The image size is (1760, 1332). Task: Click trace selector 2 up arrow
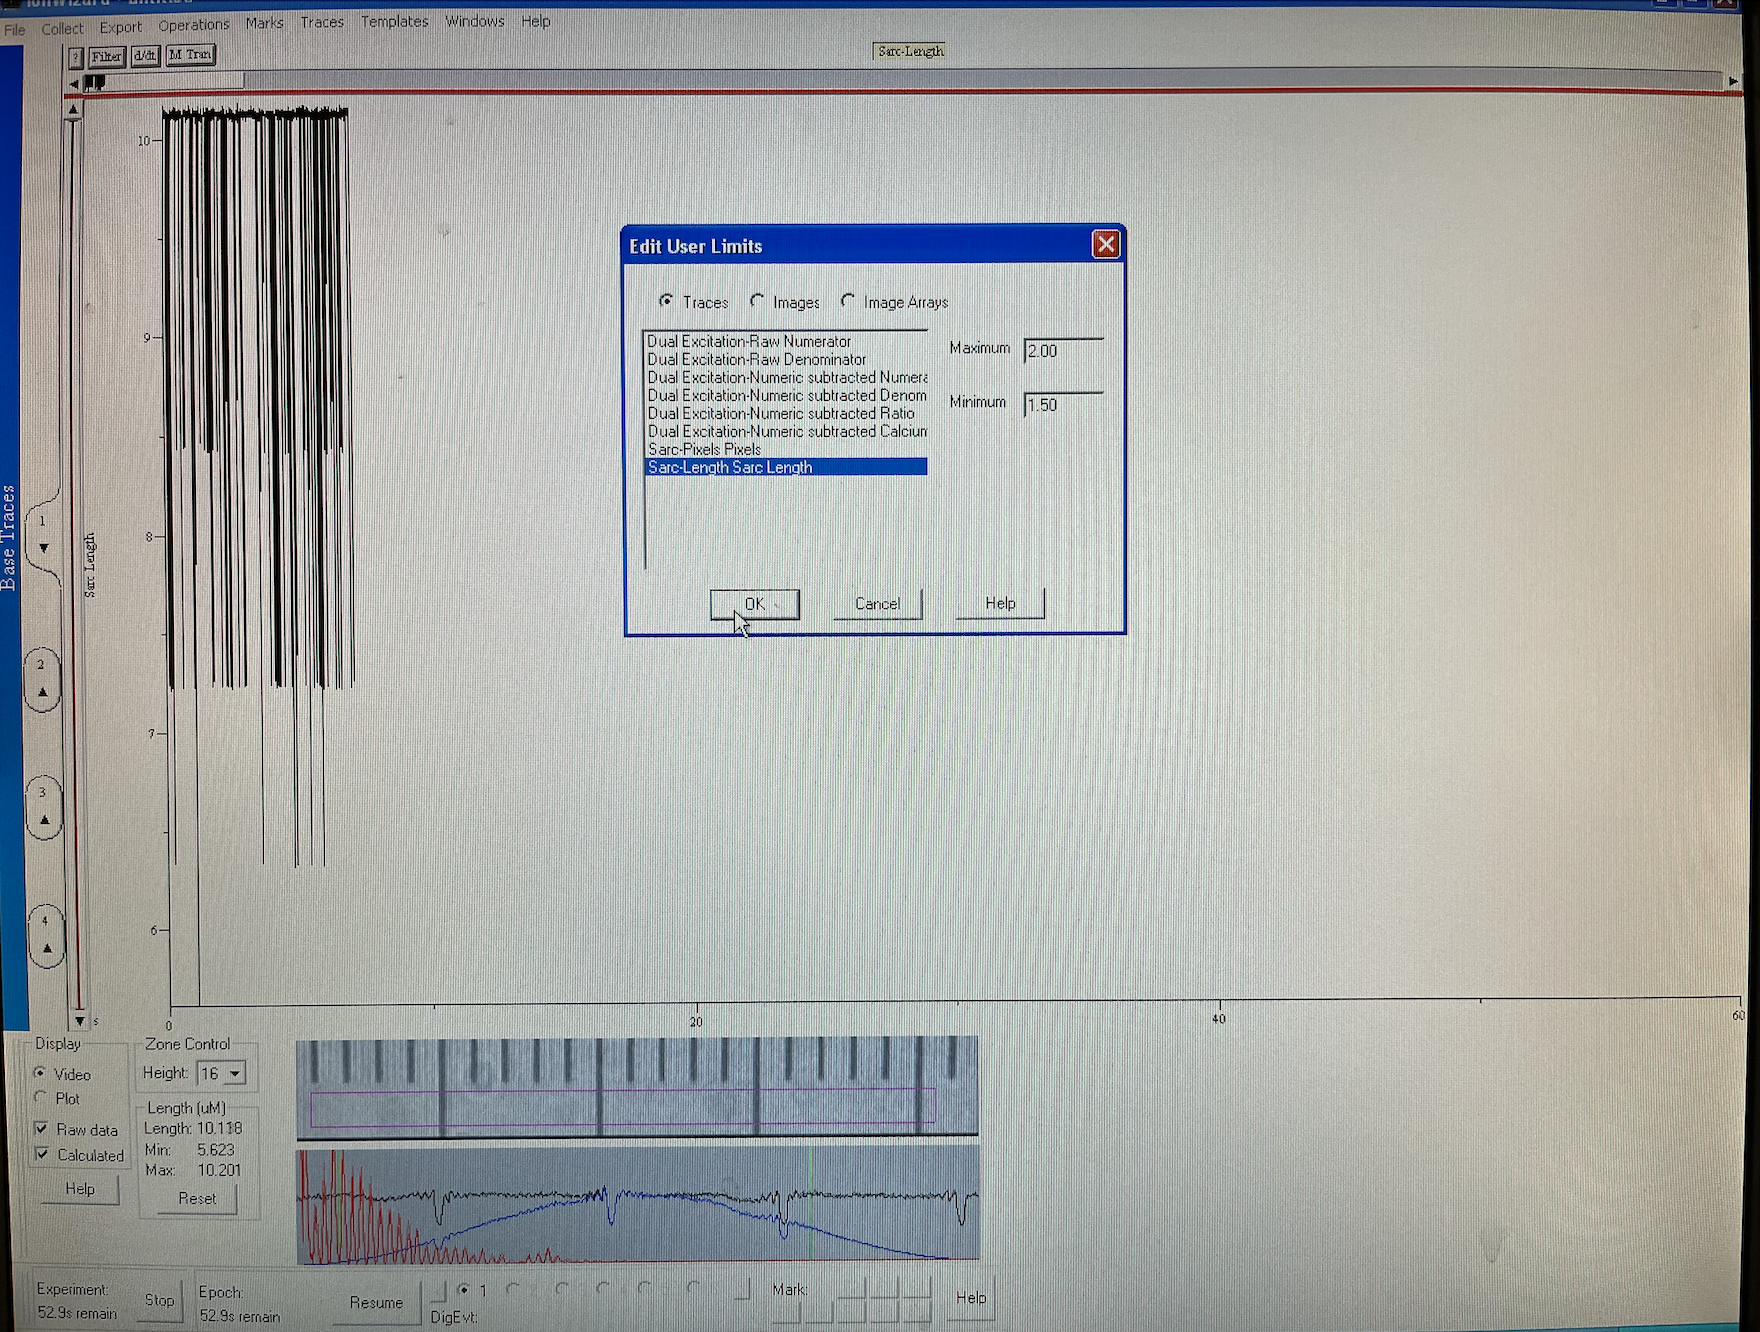[42, 692]
